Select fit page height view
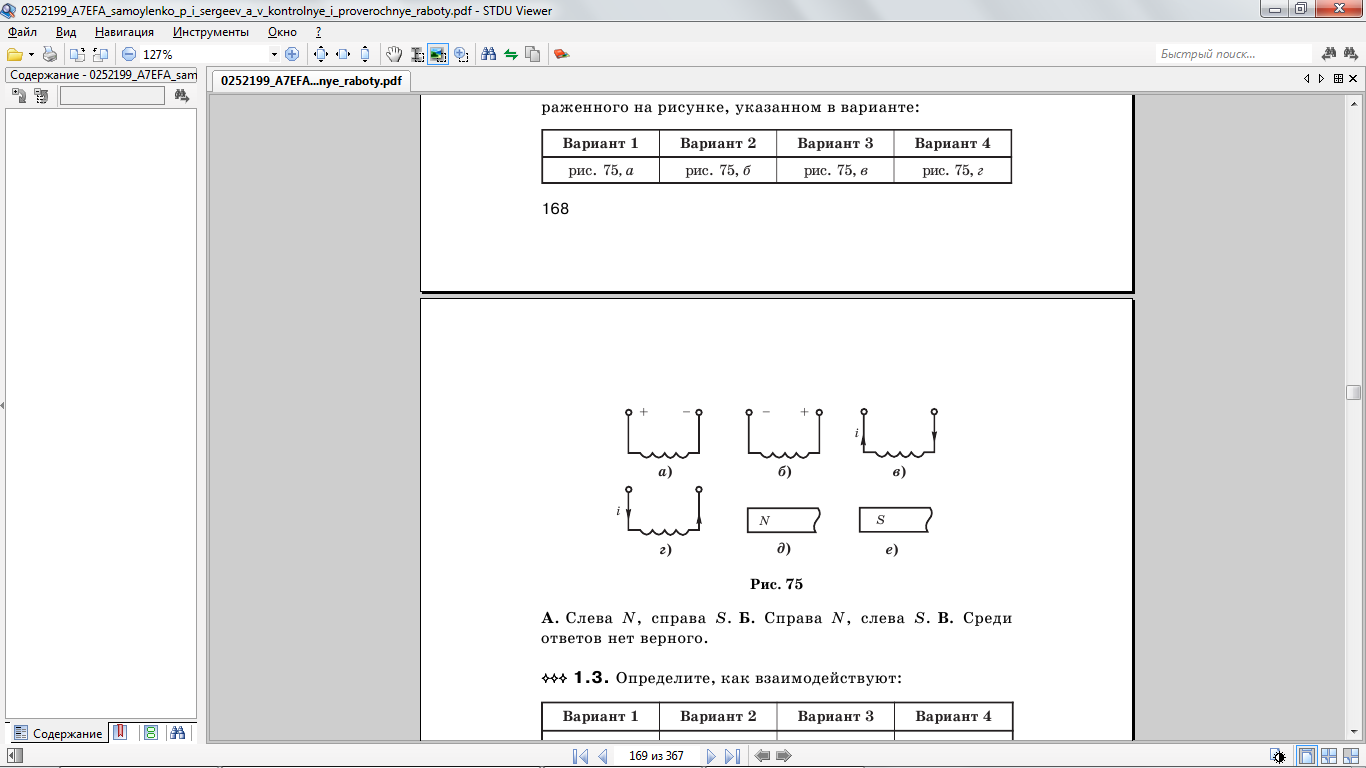Screen dimensions: 1366x768 tap(365, 54)
